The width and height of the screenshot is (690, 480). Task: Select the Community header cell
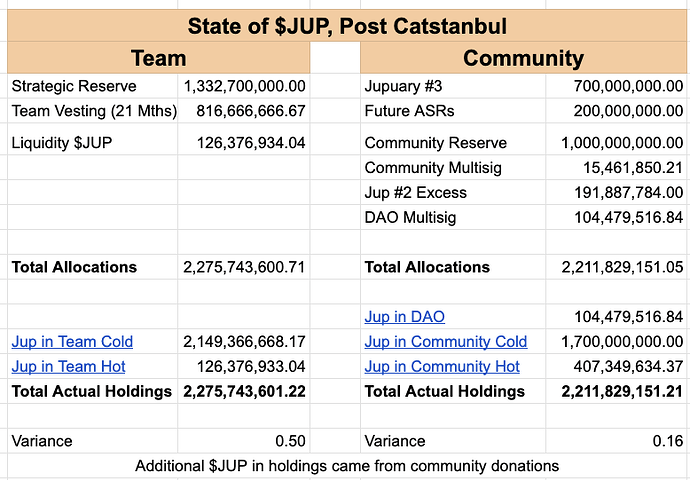pyautogui.click(x=523, y=58)
